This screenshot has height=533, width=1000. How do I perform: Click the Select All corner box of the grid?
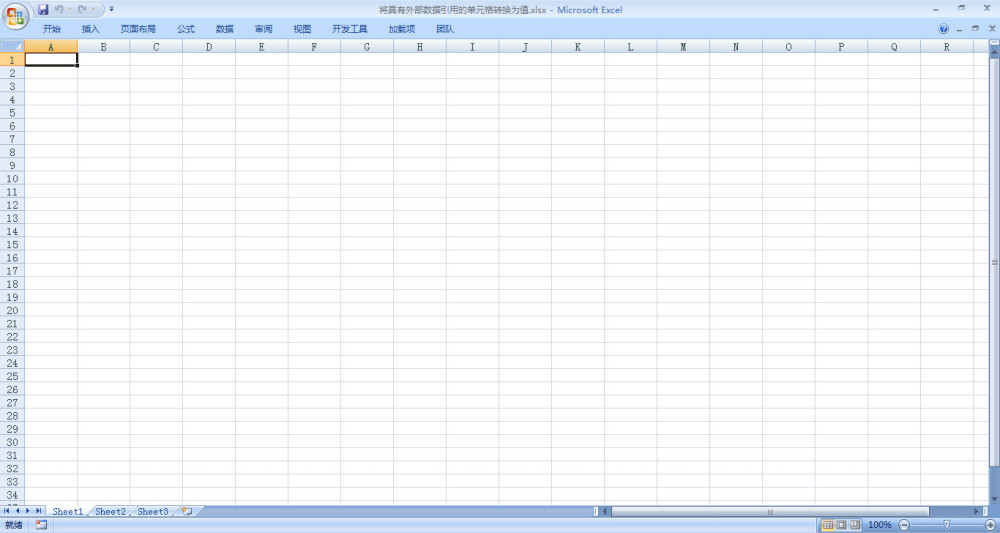point(12,47)
